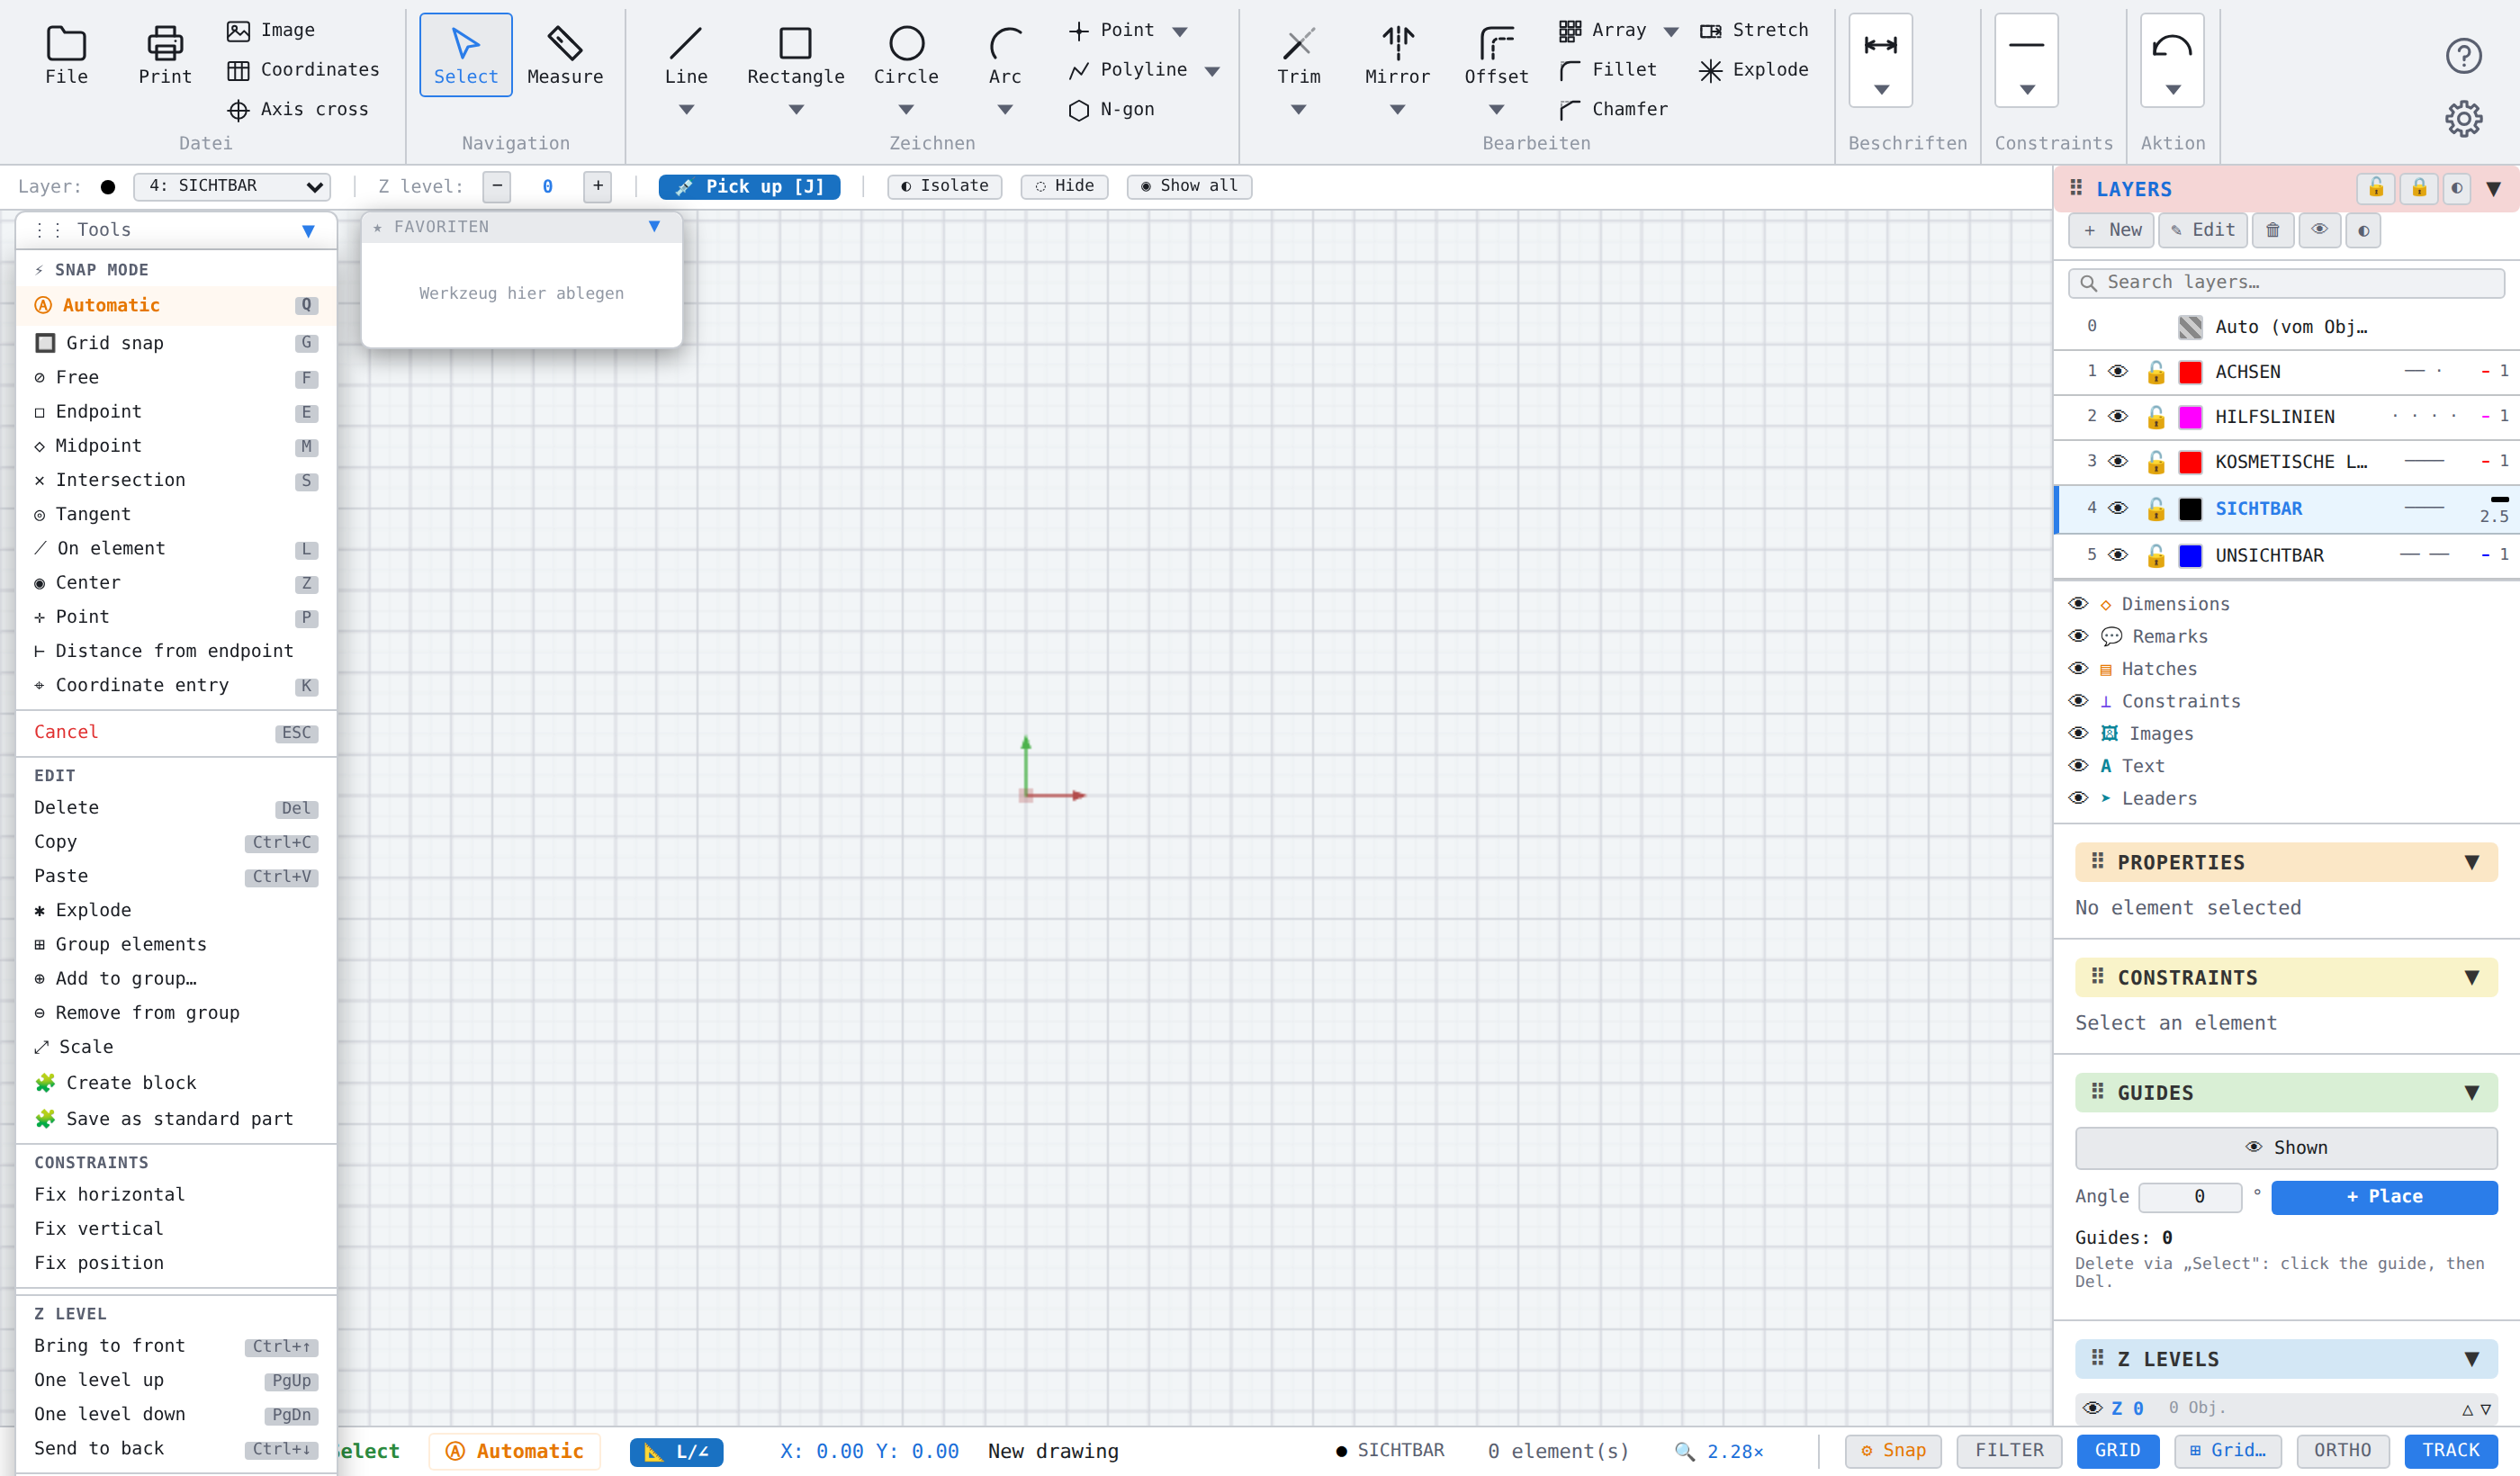Toggle lock on KOSMETISCHE layer
This screenshot has height=1476, width=2520.
click(2156, 461)
